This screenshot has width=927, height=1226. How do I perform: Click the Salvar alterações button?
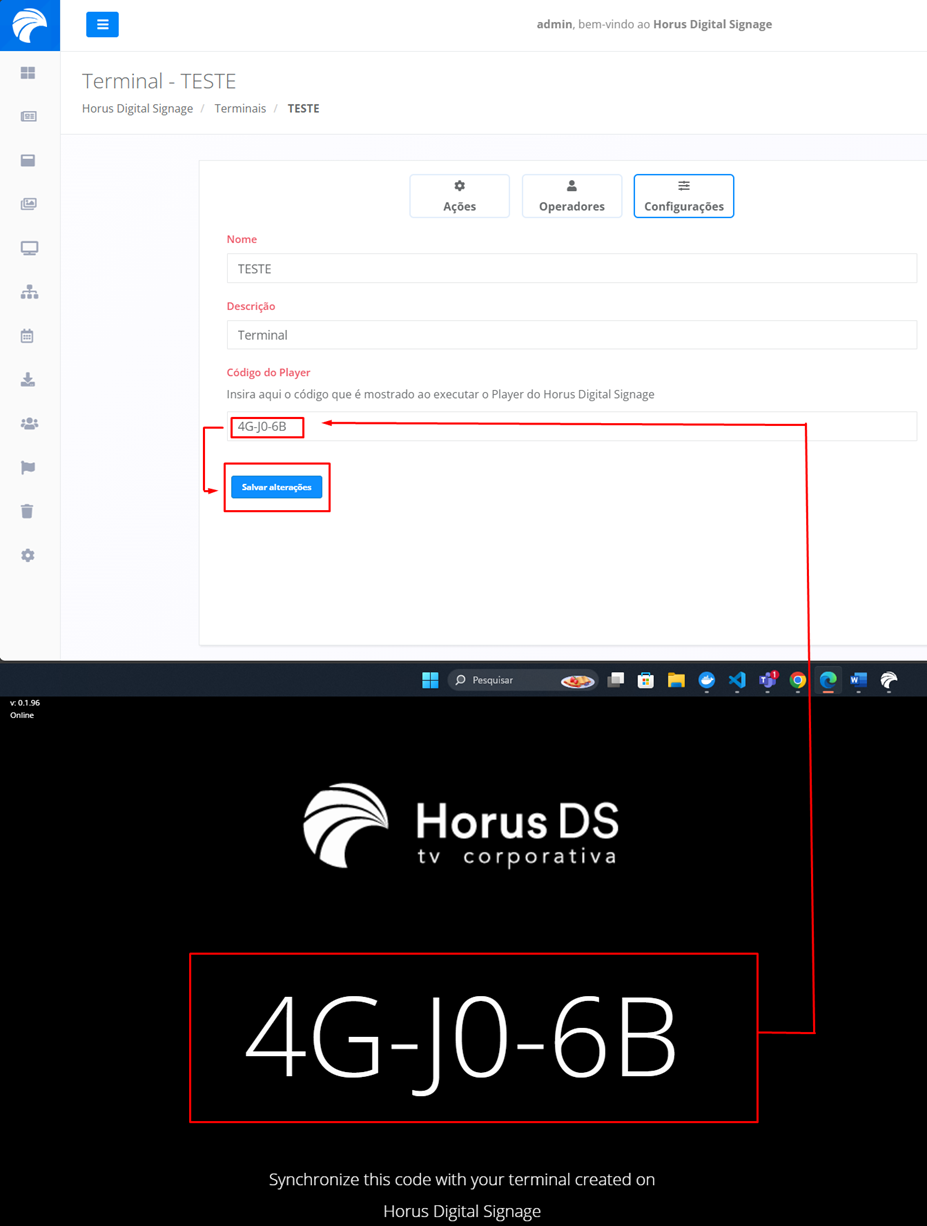(x=276, y=487)
